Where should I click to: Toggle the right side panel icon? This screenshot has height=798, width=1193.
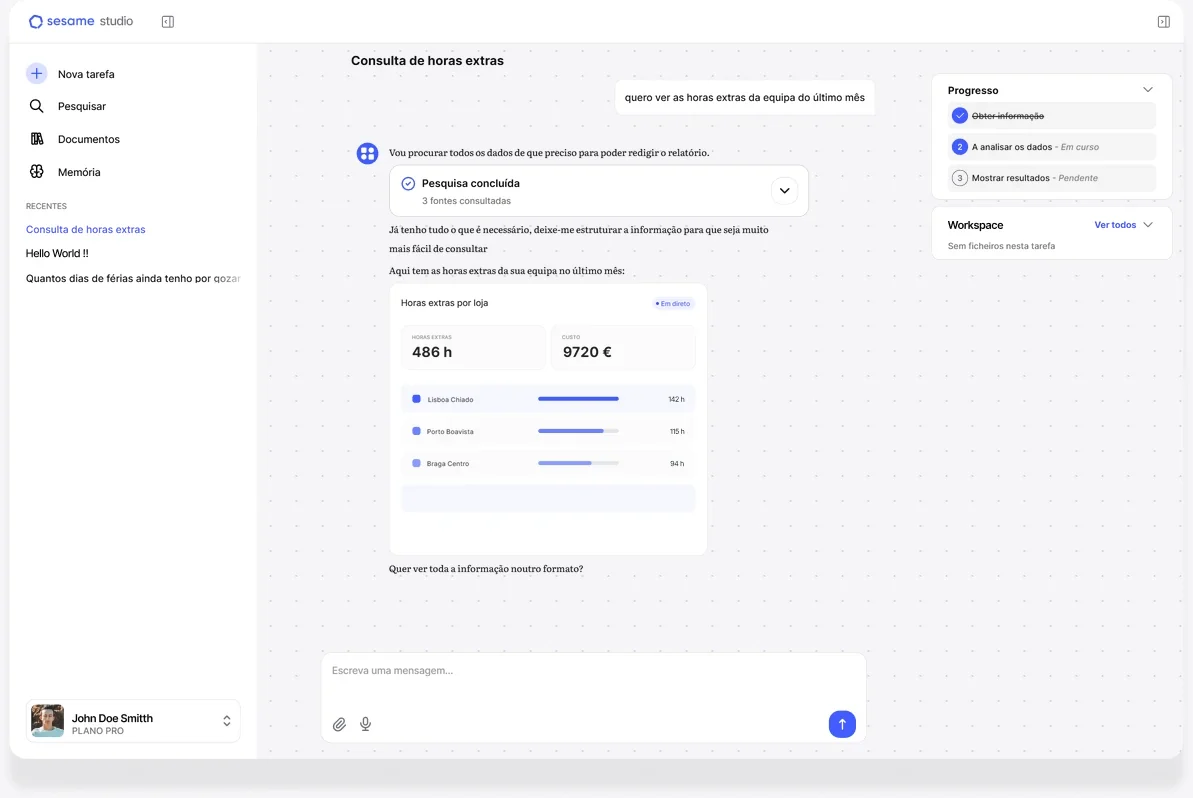point(1163,22)
